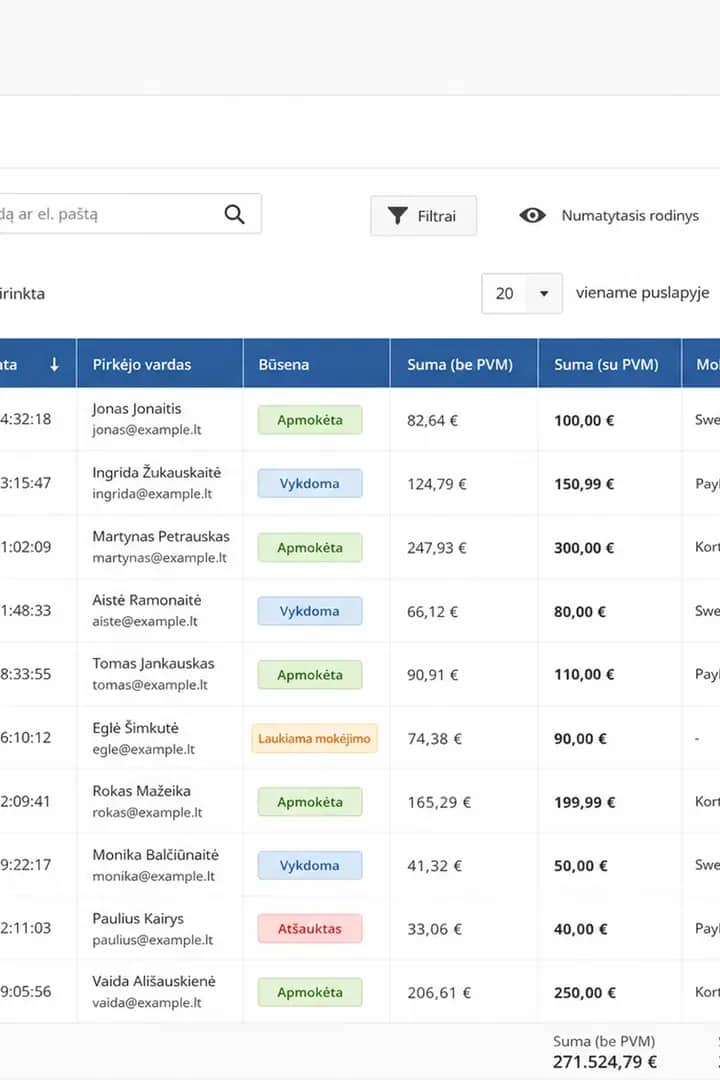Click the 247,93 € amount cell

[x=437, y=548]
